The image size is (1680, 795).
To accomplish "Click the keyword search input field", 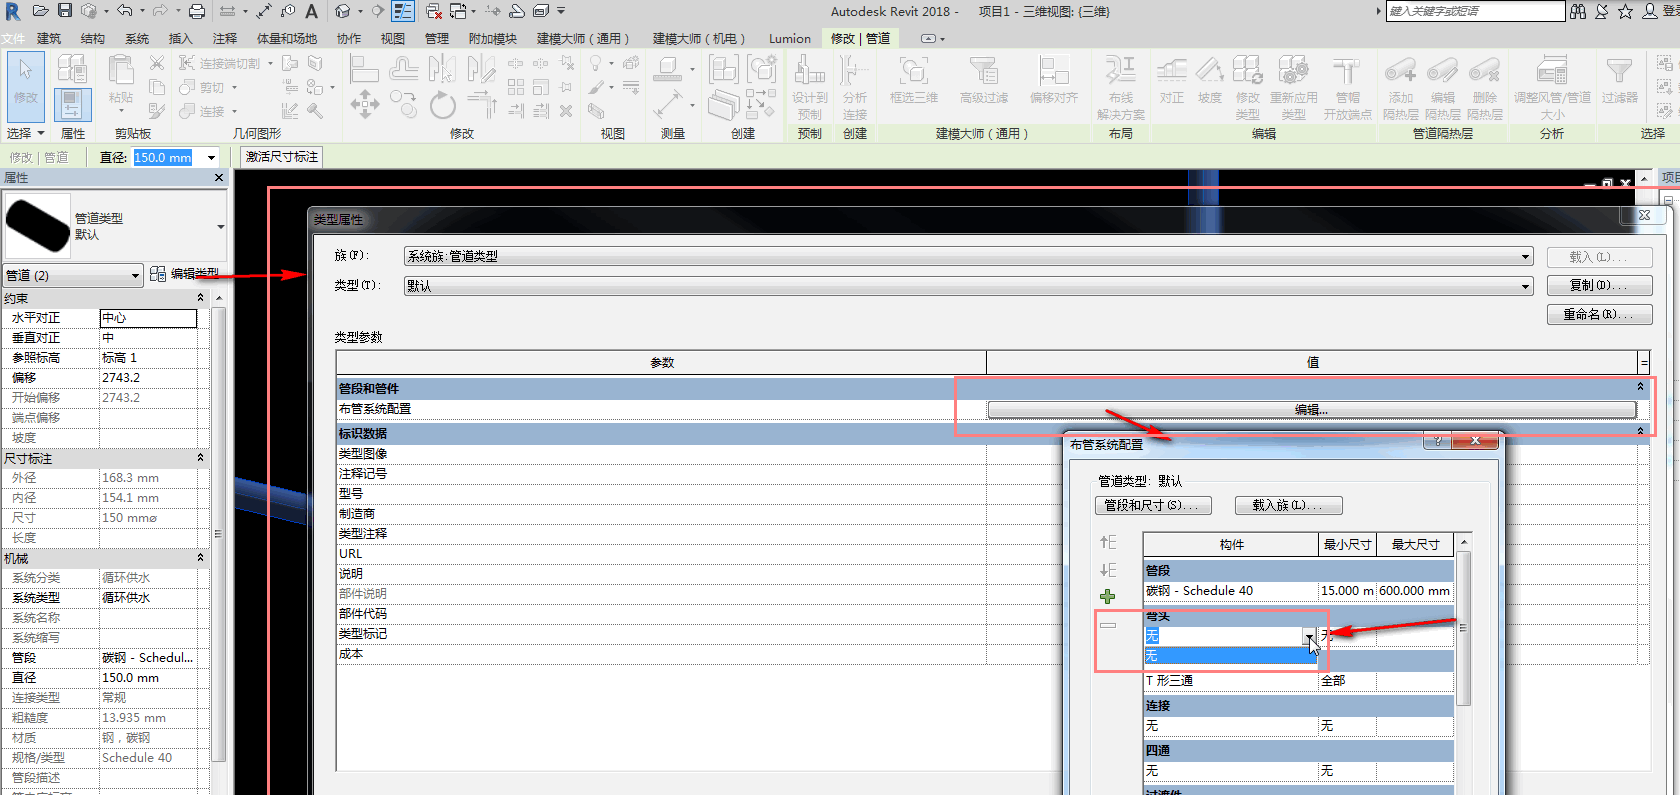I will coord(1475,11).
